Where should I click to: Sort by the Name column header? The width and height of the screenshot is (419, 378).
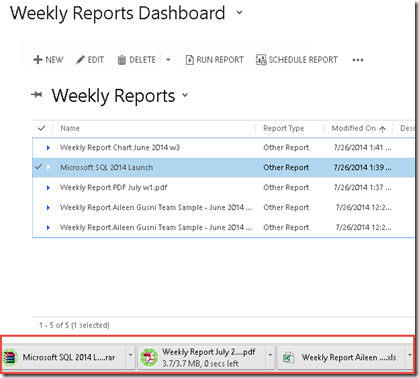(x=70, y=128)
